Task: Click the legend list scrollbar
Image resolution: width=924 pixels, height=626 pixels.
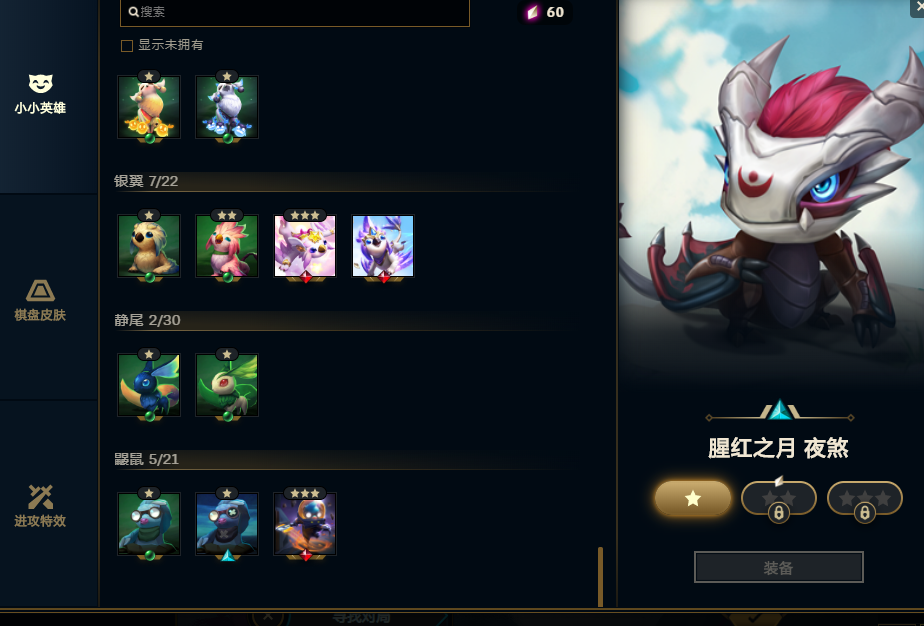Action: pos(600,576)
